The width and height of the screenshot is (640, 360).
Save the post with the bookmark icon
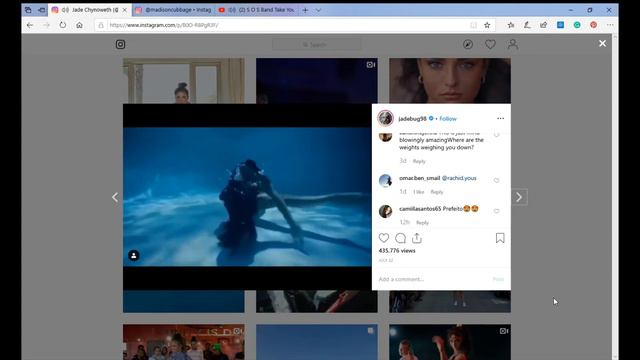(500, 238)
